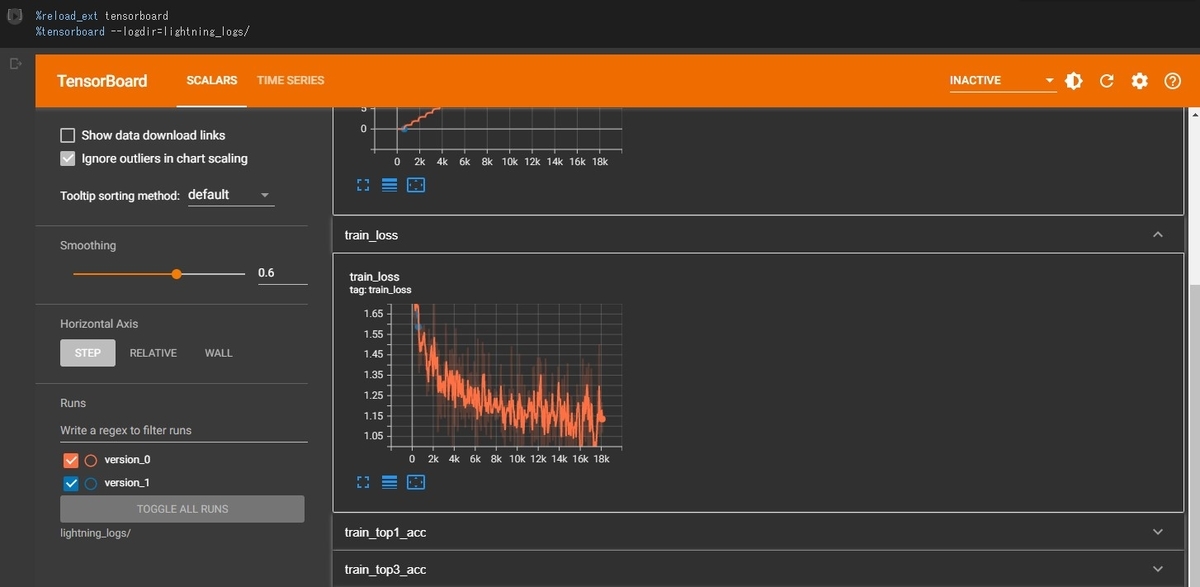Set horizontal axis to WALL
The image size is (1200, 587).
coord(219,353)
